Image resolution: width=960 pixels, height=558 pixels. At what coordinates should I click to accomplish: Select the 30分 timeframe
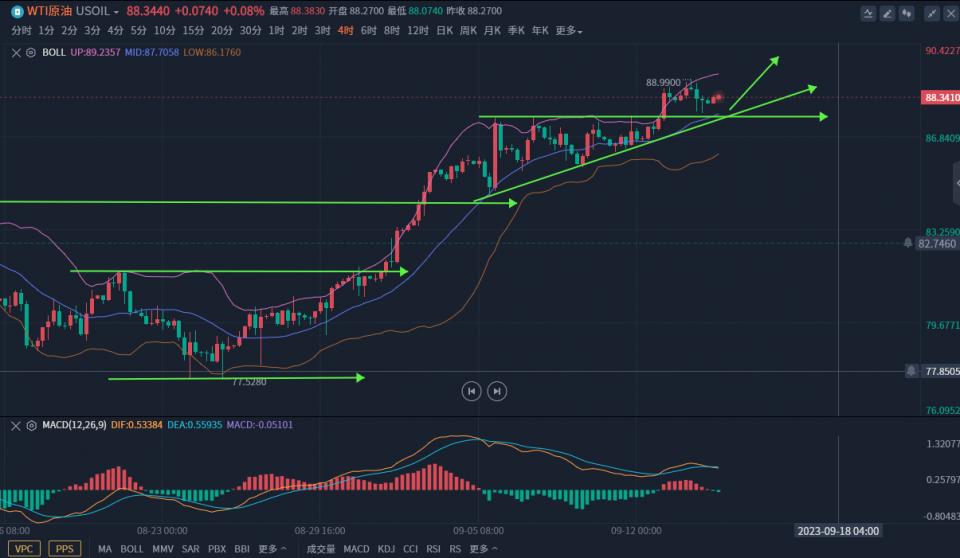250,31
